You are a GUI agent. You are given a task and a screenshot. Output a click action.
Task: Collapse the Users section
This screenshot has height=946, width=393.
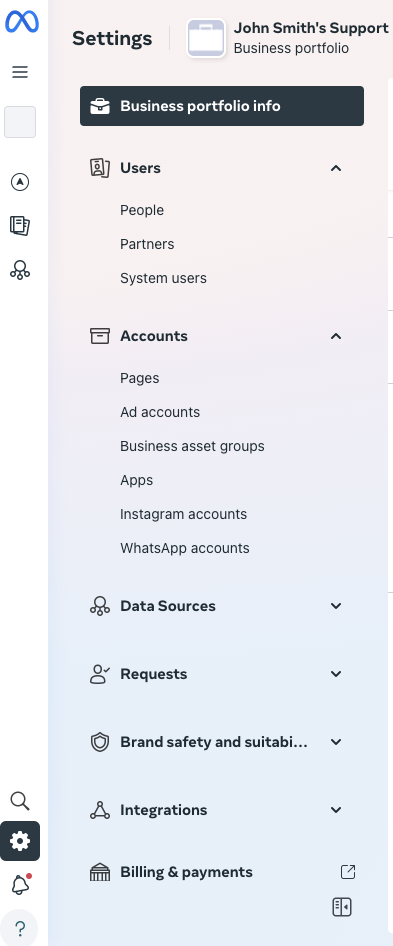click(336, 168)
